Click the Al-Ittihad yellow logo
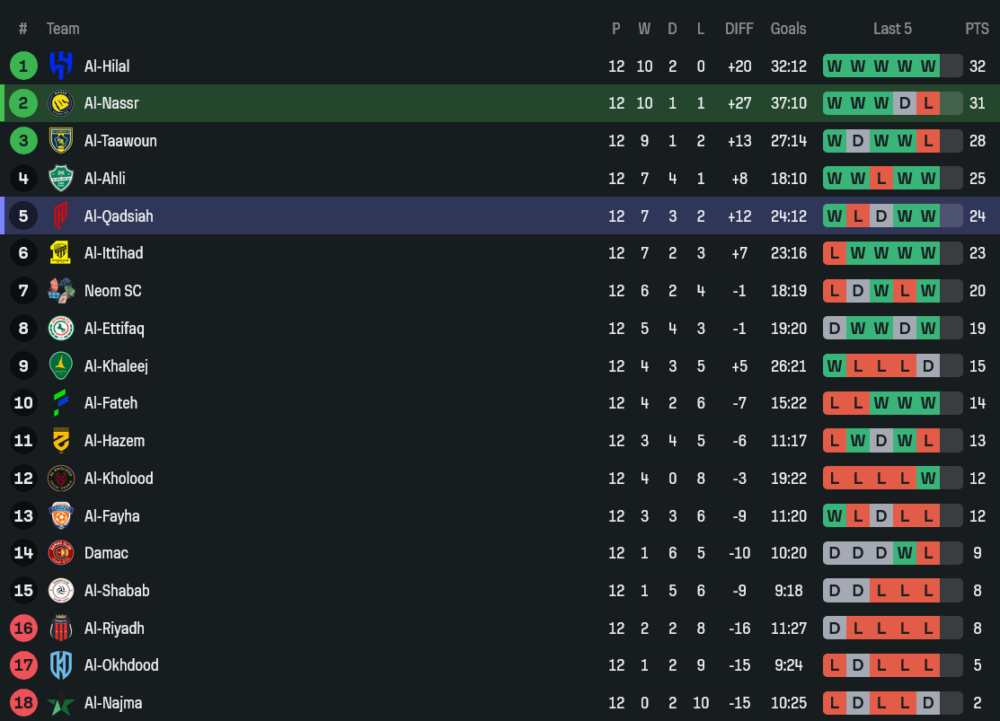The image size is (1000, 721). tap(61, 253)
